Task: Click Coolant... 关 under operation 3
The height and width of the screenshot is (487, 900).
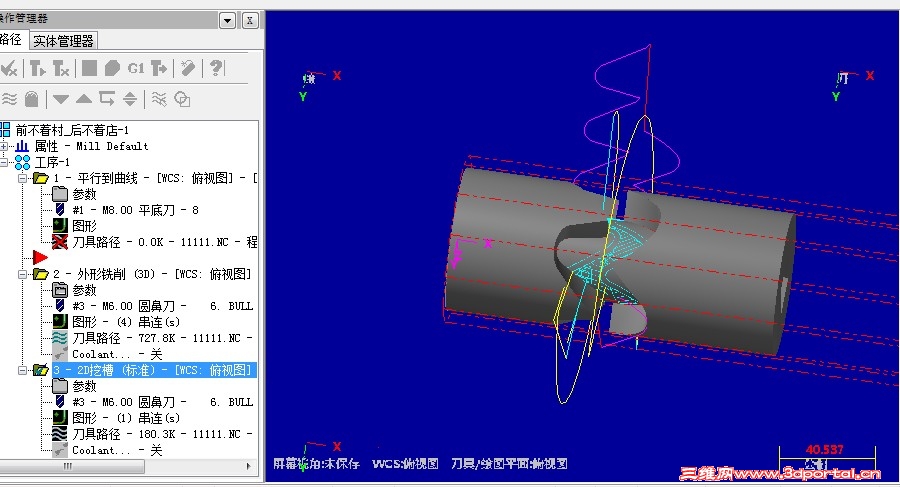Action: pyautogui.click(x=117, y=450)
